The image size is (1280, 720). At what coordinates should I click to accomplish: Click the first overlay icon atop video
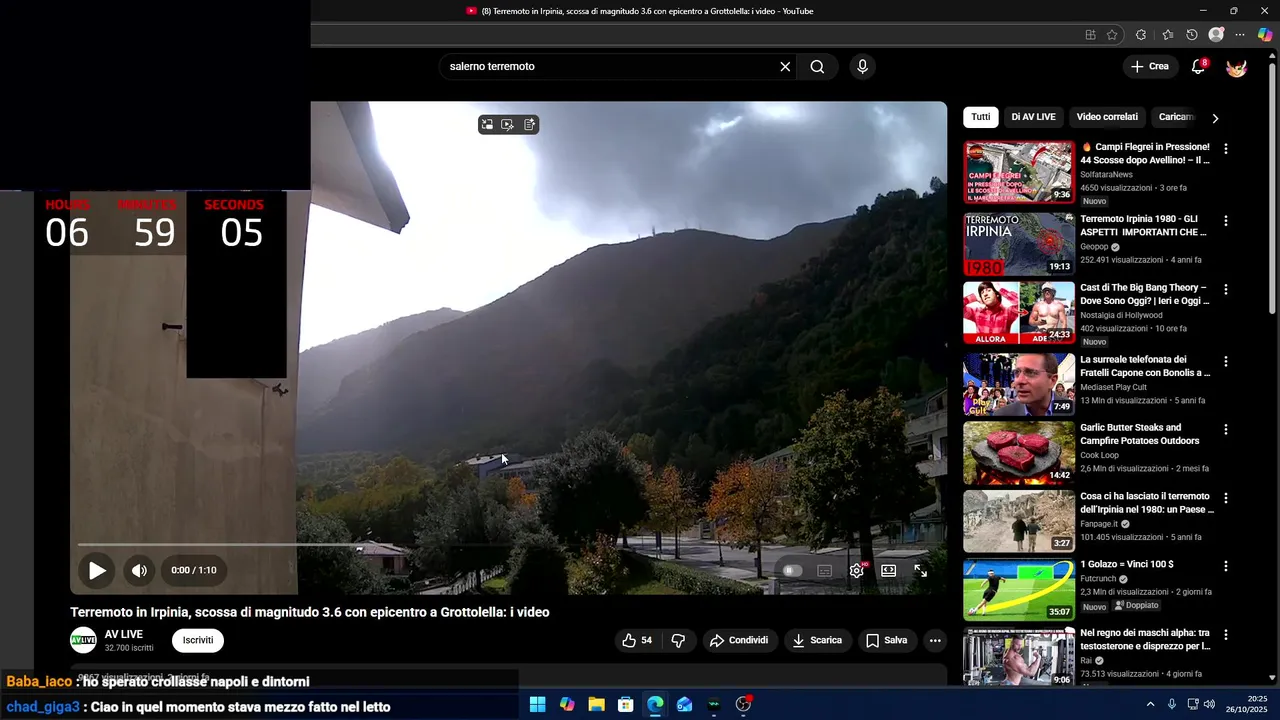[x=487, y=125]
